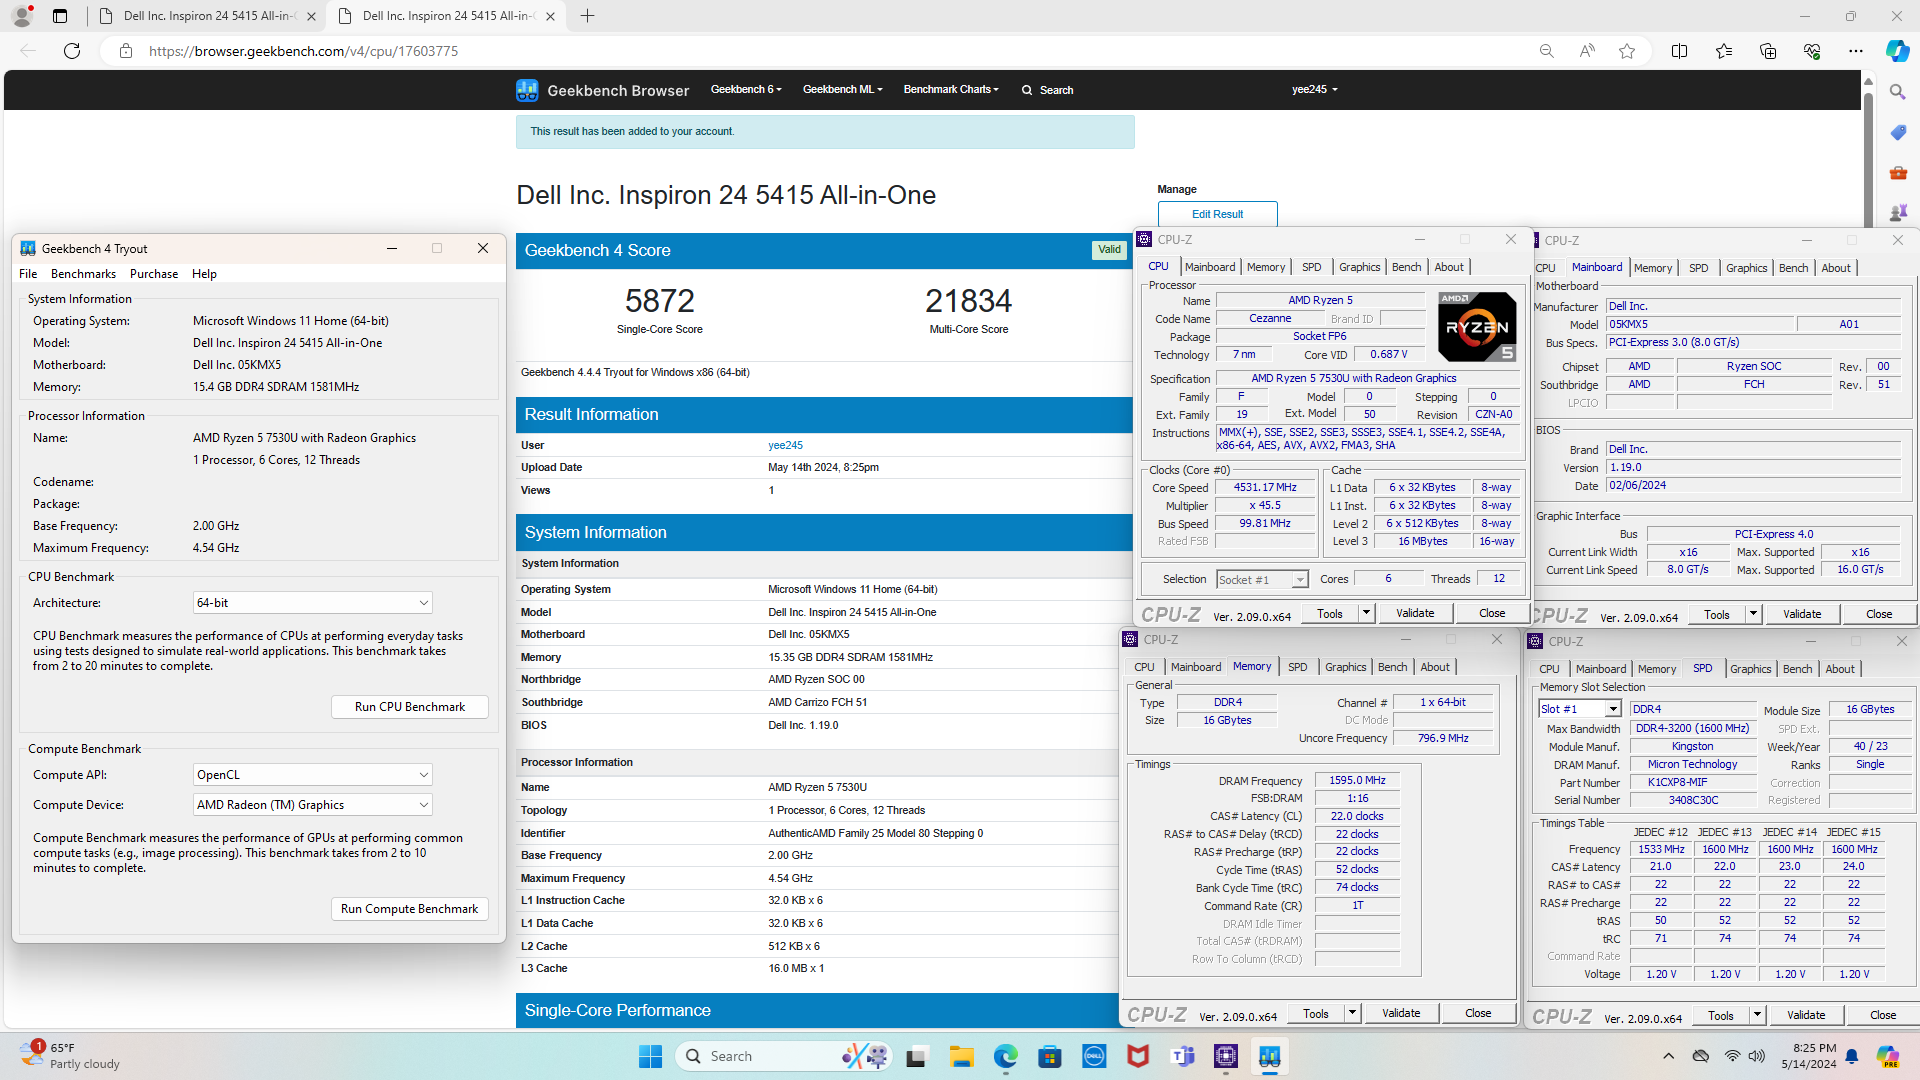Open Edge split screen icon
The height and width of the screenshot is (1080, 1920).
tap(1679, 51)
